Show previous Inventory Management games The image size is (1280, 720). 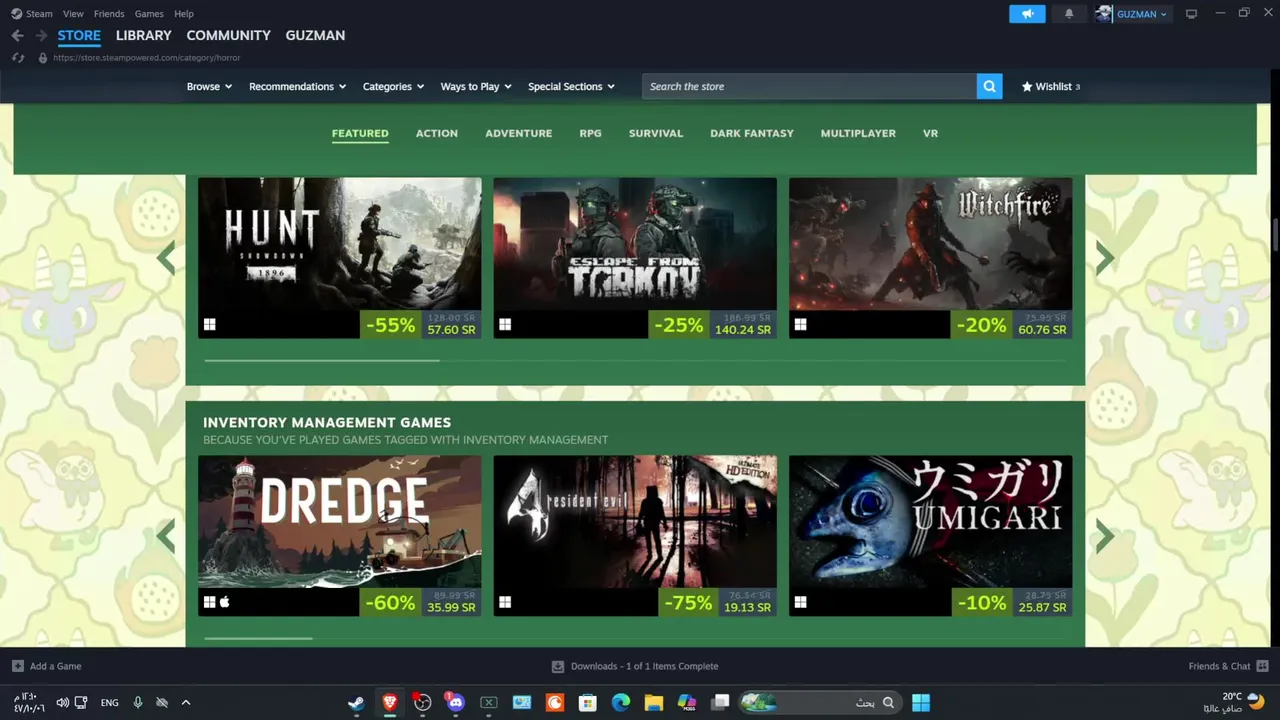point(166,536)
